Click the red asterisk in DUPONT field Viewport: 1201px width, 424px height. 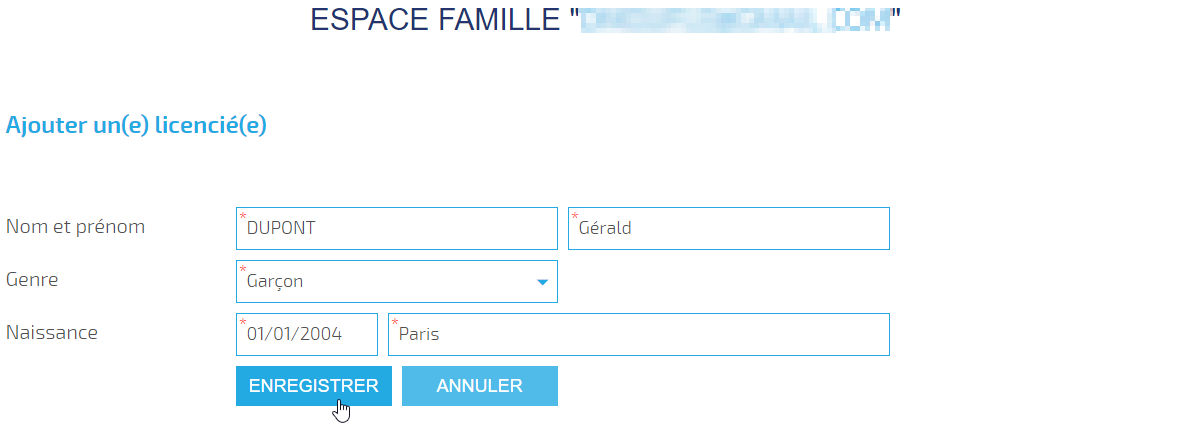tap(243, 216)
